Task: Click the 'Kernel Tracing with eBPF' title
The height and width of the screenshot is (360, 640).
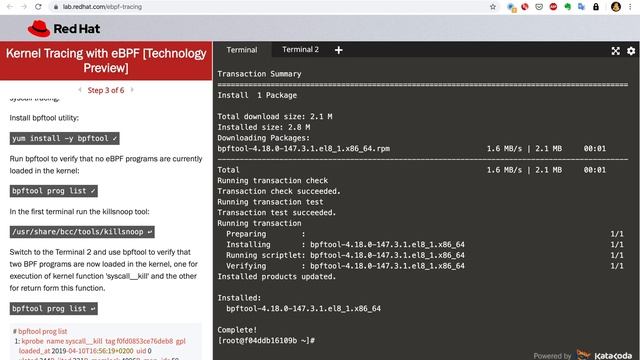Action: (106, 60)
